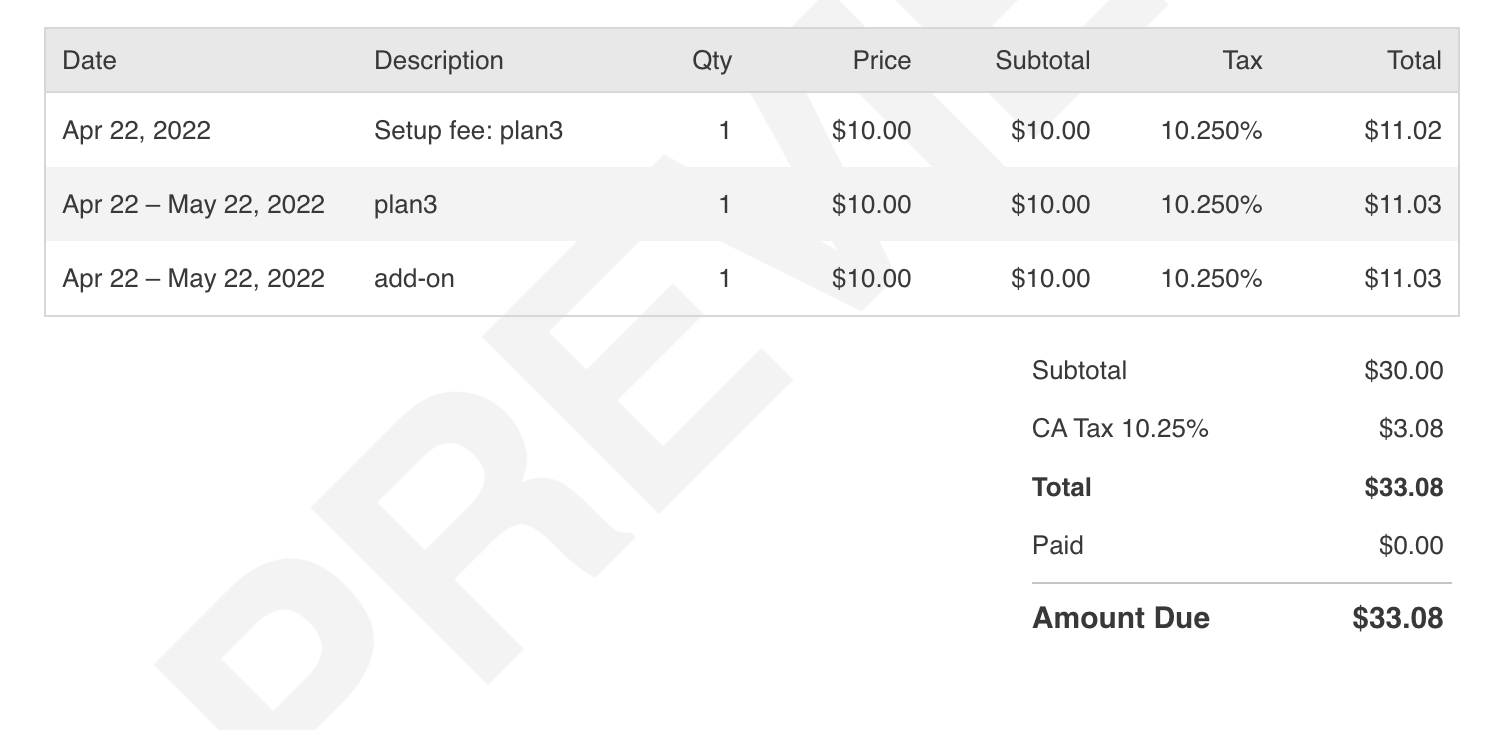Click the add-on row's date range
Screen dimensions: 1504x730
(193, 278)
